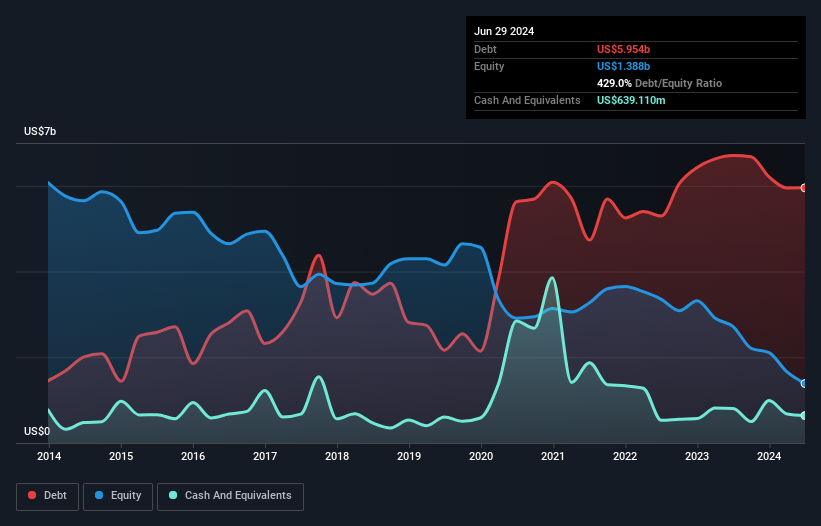Click the 429.0% Debt/Equity Ratio text
Viewport: 821px width, 526px height.
click(x=659, y=83)
